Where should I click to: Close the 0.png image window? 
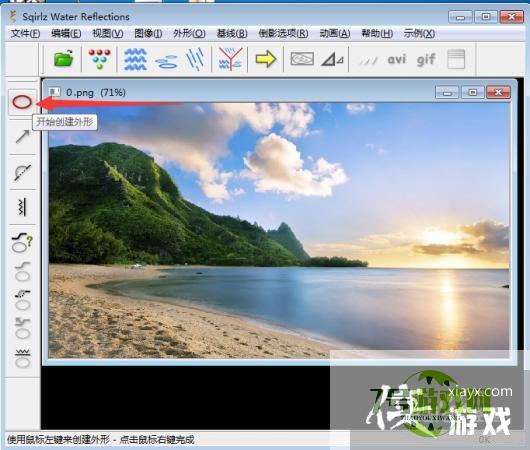pos(498,92)
